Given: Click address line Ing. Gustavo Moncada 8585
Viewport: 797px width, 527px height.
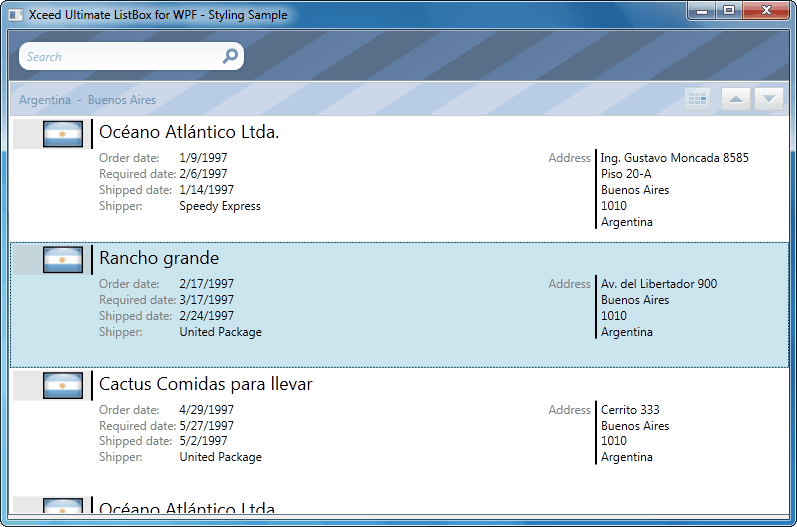Looking at the screenshot, I should point(675,158).
